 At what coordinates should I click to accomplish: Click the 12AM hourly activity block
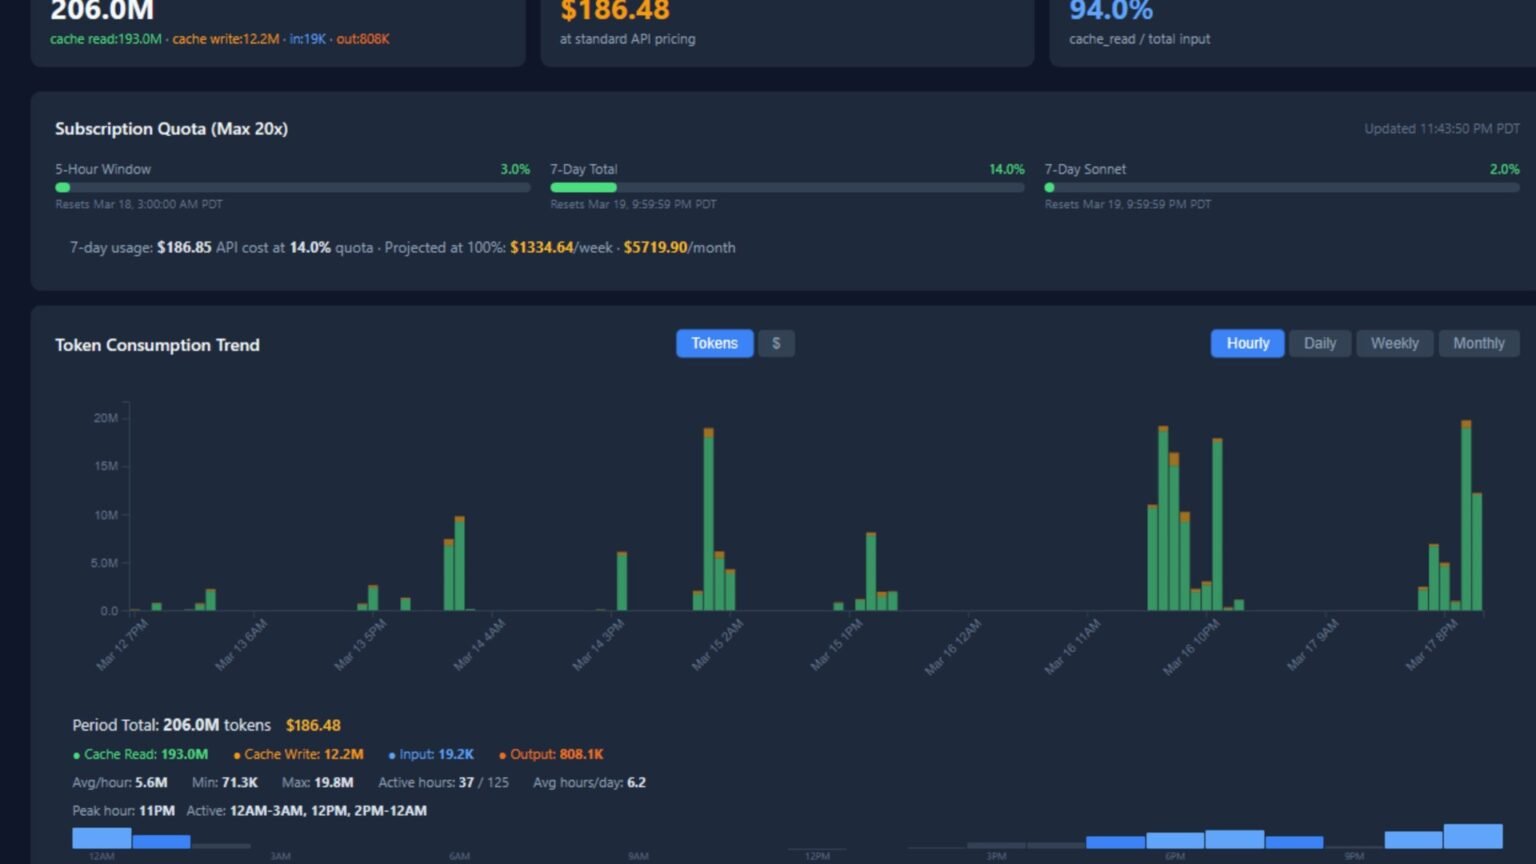101,838
